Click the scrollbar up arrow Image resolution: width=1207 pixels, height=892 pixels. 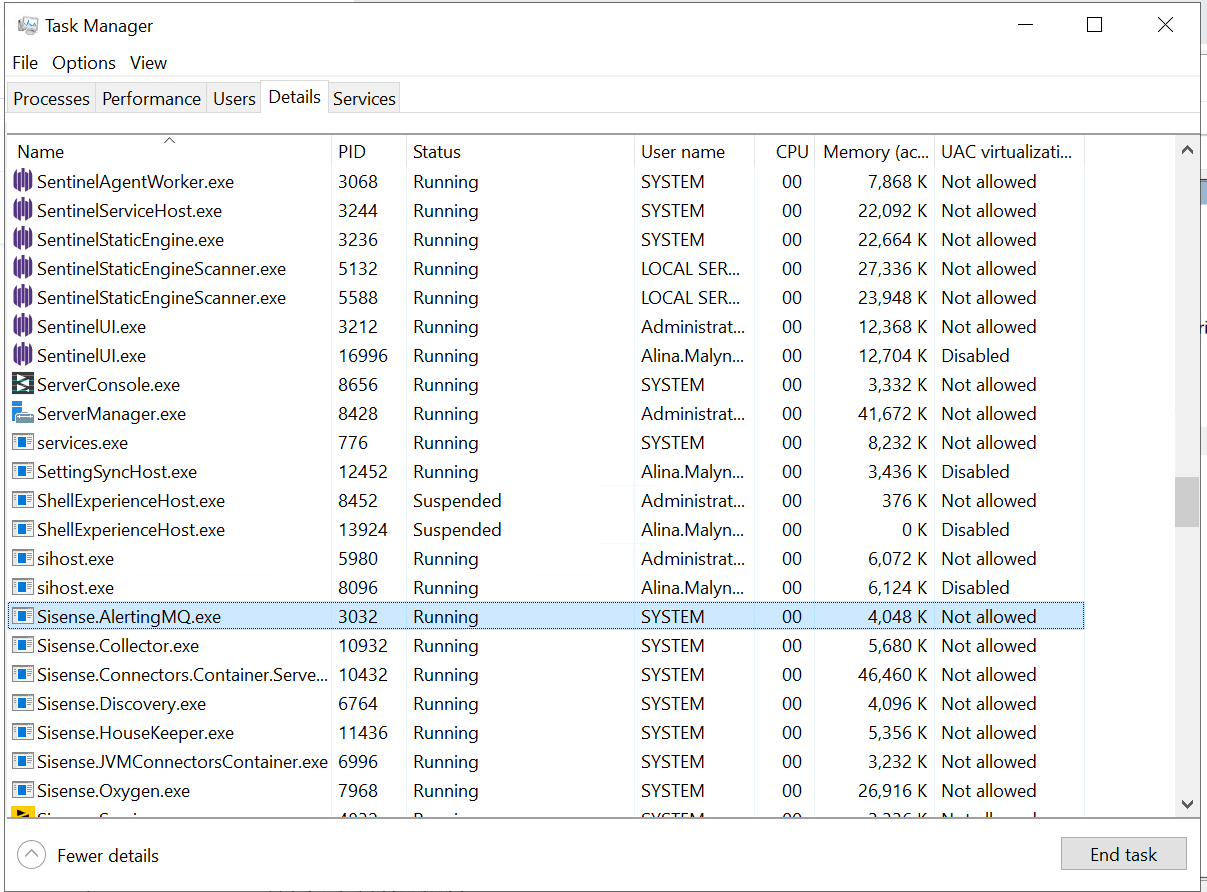click(1187, 150)
